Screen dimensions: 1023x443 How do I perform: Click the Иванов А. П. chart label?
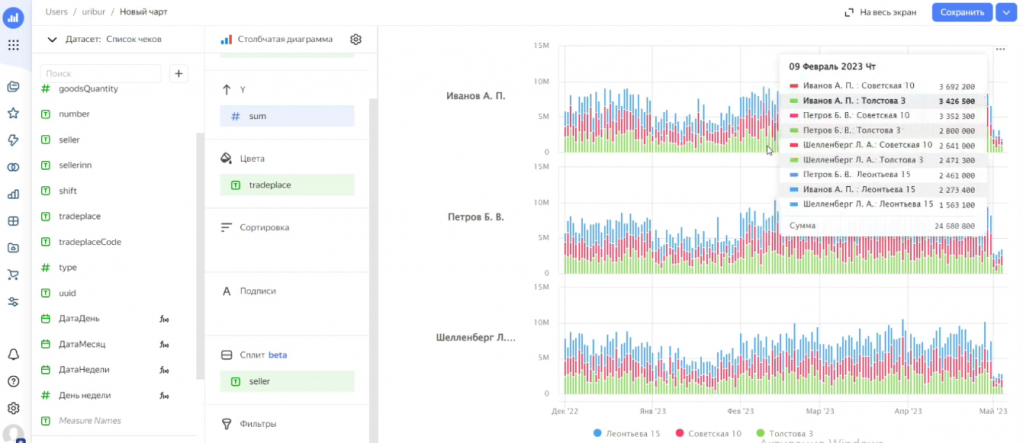[476, 96]
